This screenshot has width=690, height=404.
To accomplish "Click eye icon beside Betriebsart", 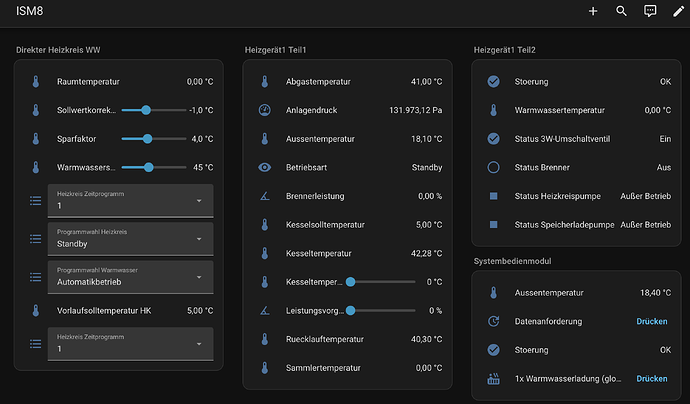I will 264,167.
